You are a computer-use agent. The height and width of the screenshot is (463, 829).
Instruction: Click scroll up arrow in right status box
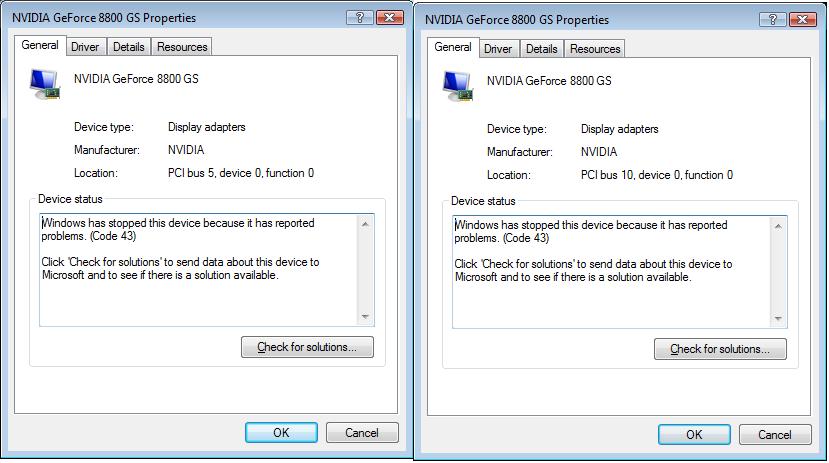tap(778, 226)
